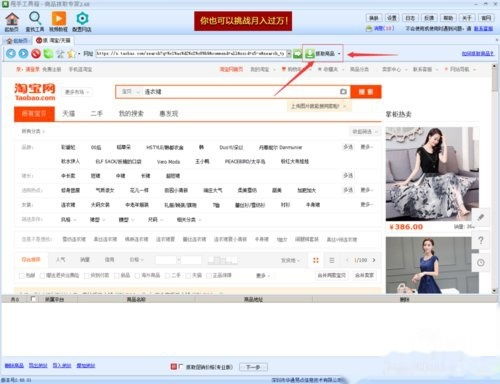The height and width of the screenshot is (384, 500).
Task: Tick the select-all checkbox in the table header
Action: pos(33,299)
